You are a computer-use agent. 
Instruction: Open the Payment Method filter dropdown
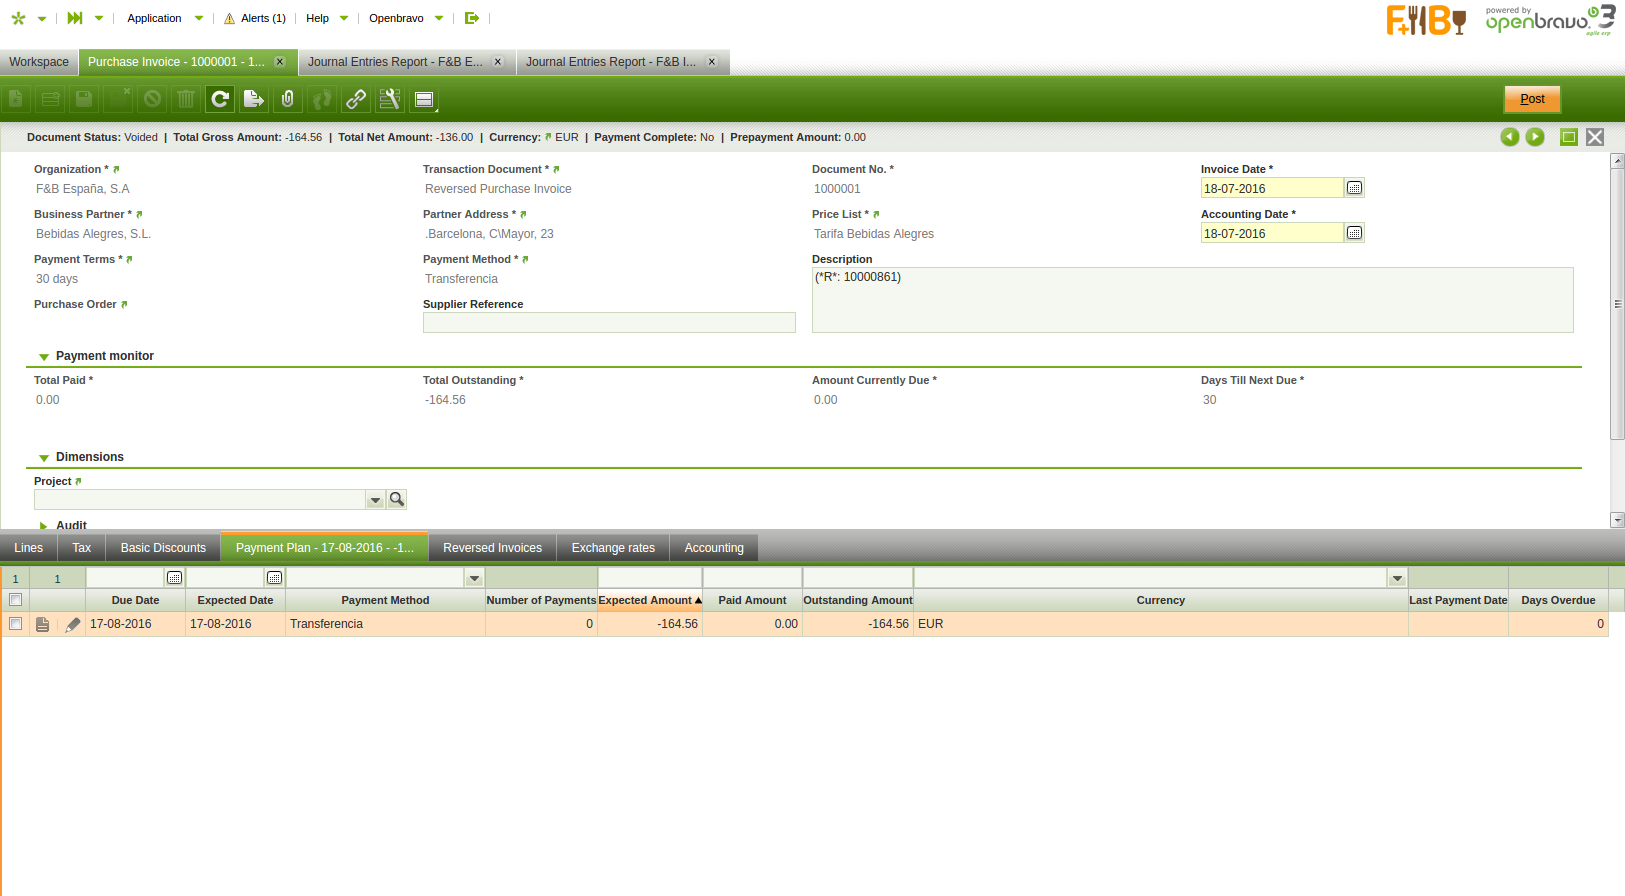point(474,578)
